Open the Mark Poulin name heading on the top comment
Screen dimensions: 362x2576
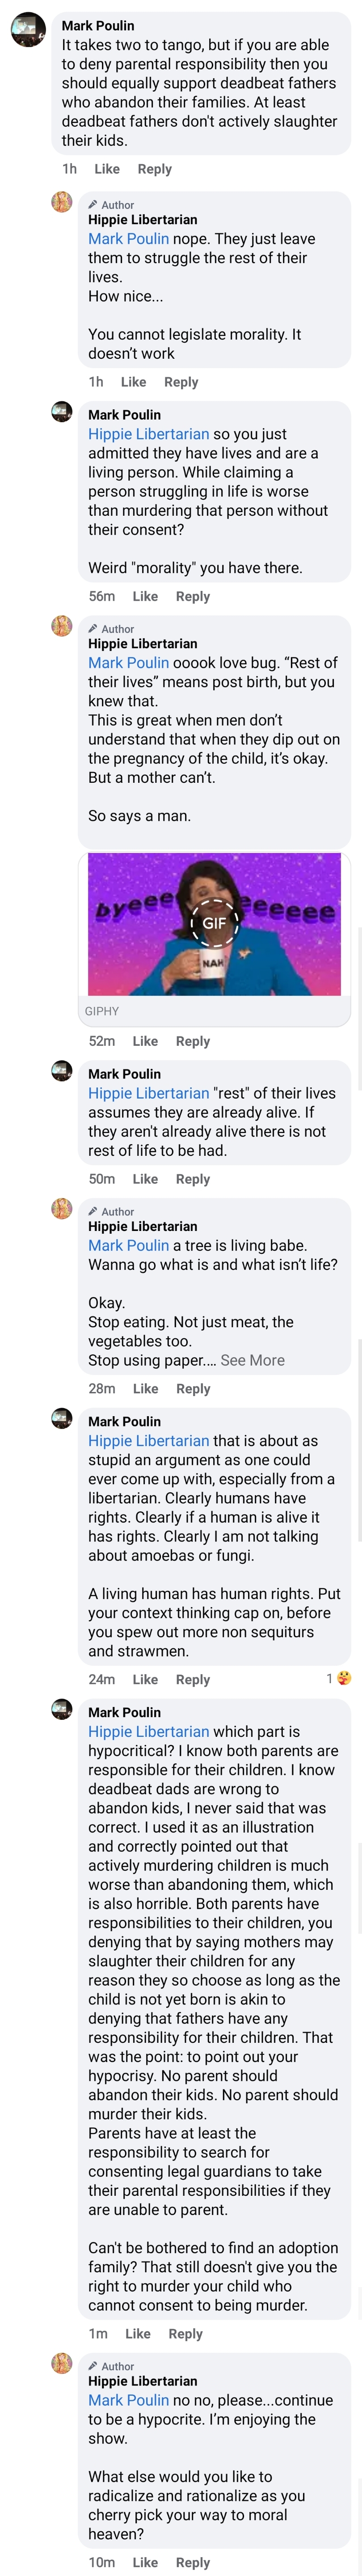click(x=98, y=26)
